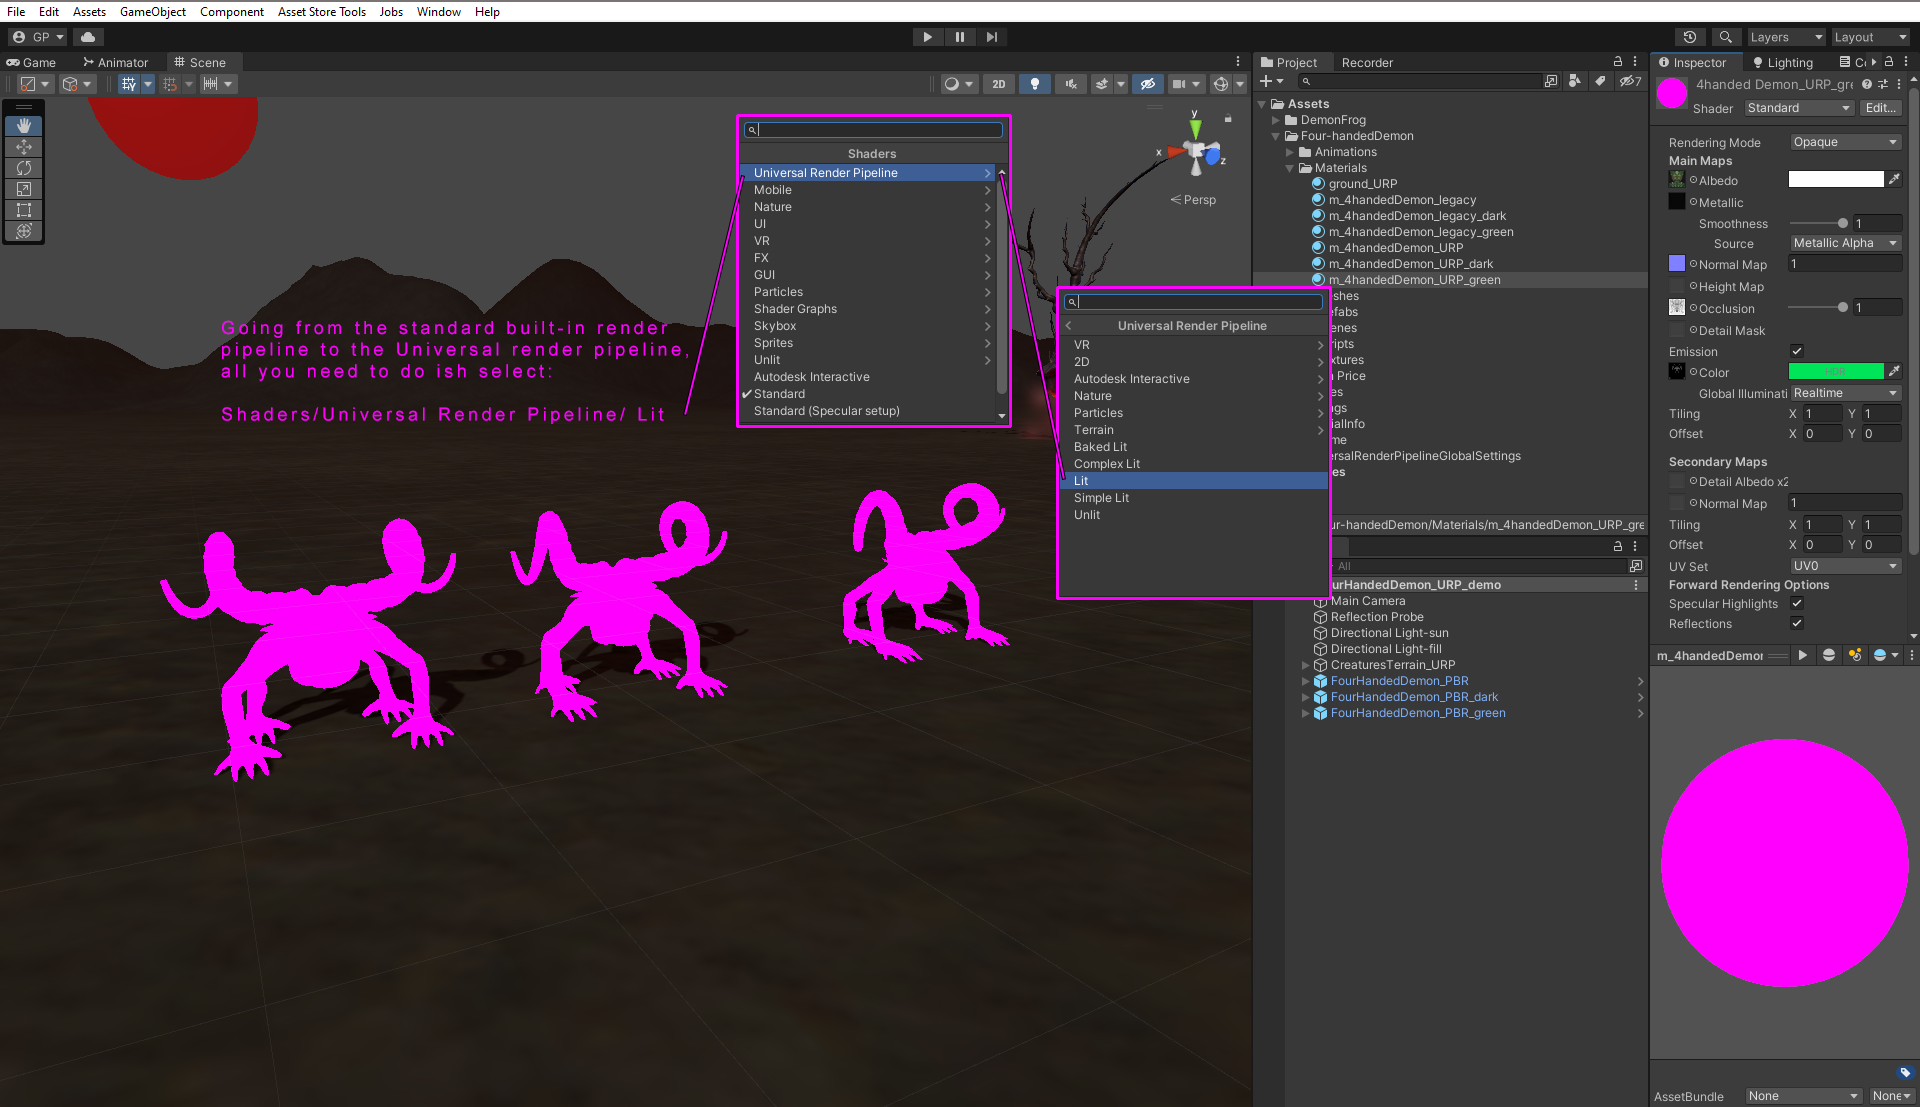1920x1107 pixels.
Task: Click the Play button
Action: click(x=927, y=37)
